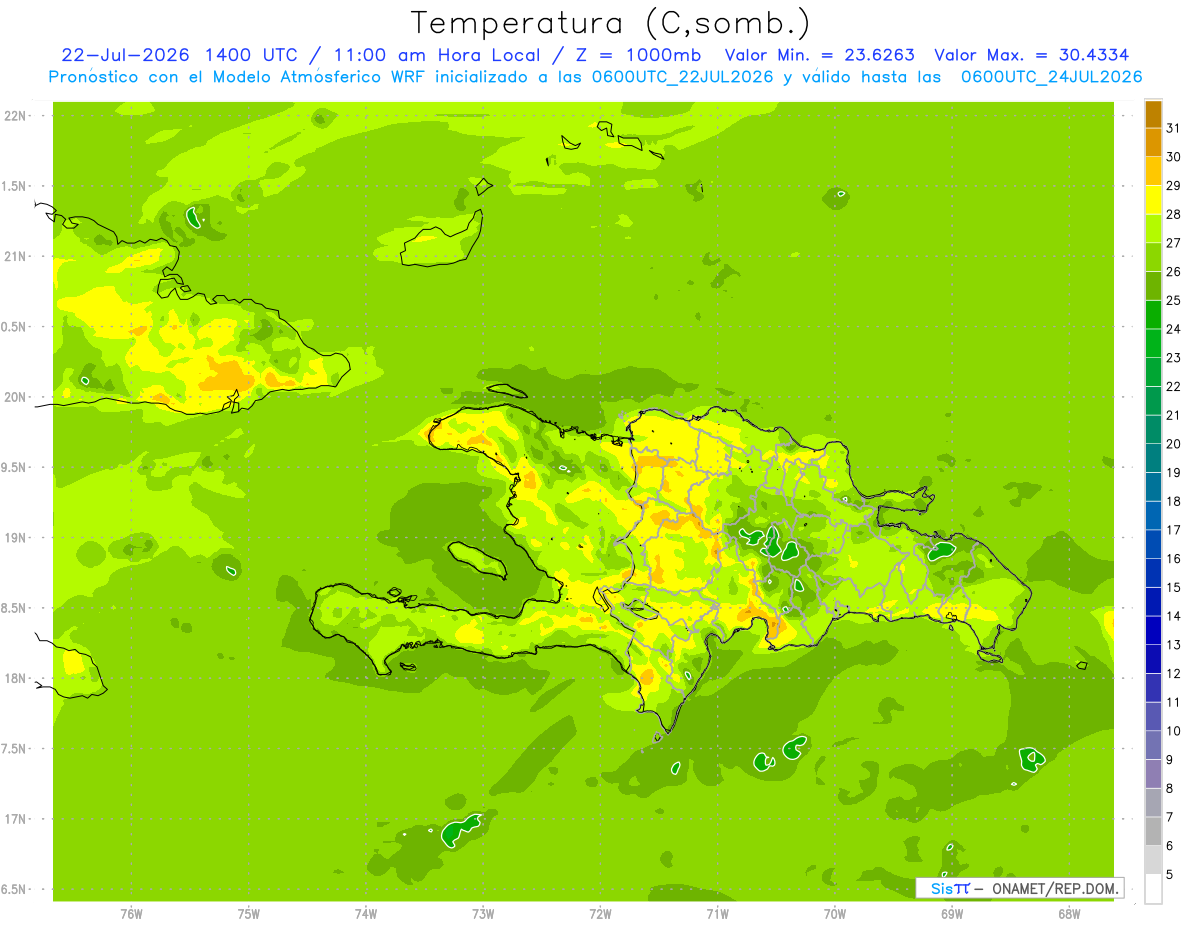1200x927 pixels.
Task: Click the '73W' longitude label
Action: (483, 914)
